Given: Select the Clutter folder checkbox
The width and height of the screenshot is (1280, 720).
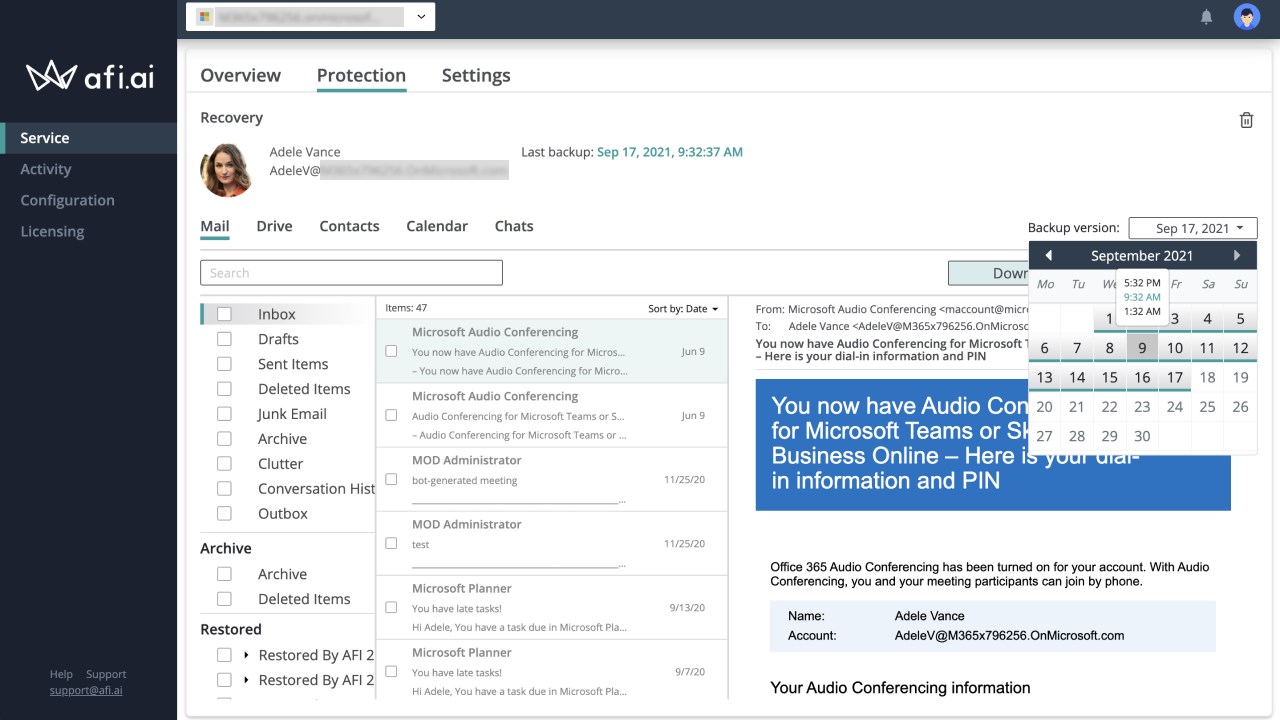Looking at the screenshot, I should [224, 464].
